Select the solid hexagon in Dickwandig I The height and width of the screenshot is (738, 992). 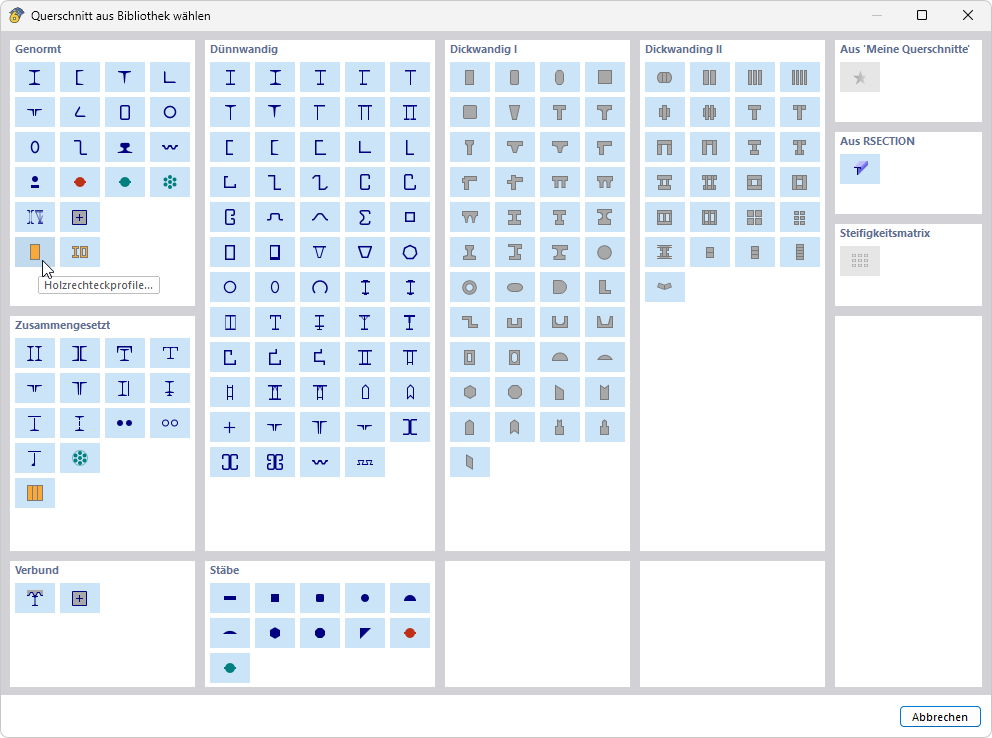tap(470, 392)
